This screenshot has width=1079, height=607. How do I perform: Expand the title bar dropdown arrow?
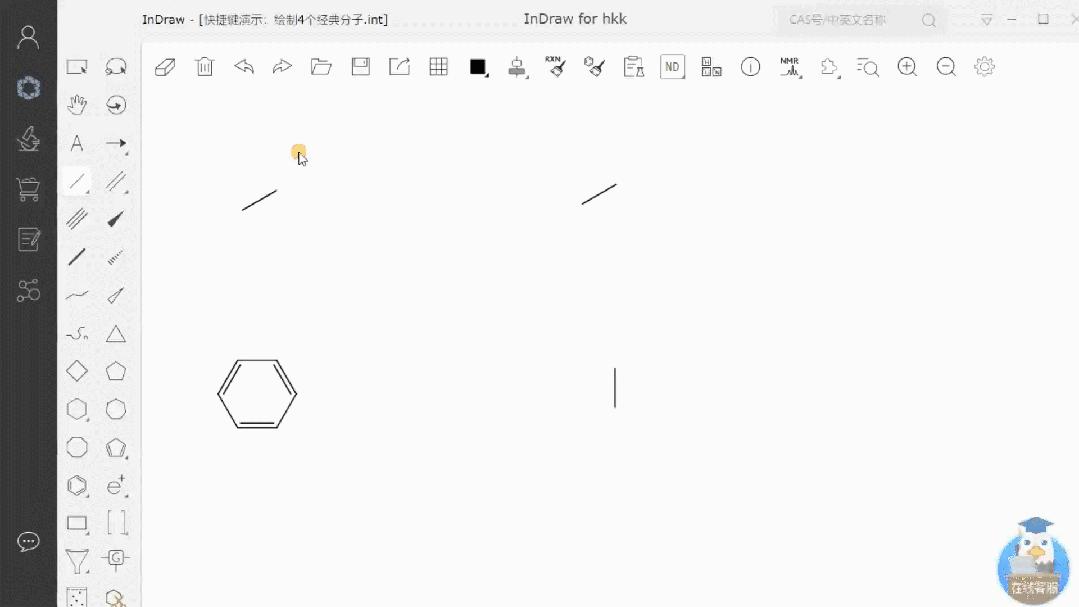pos(987,19)
